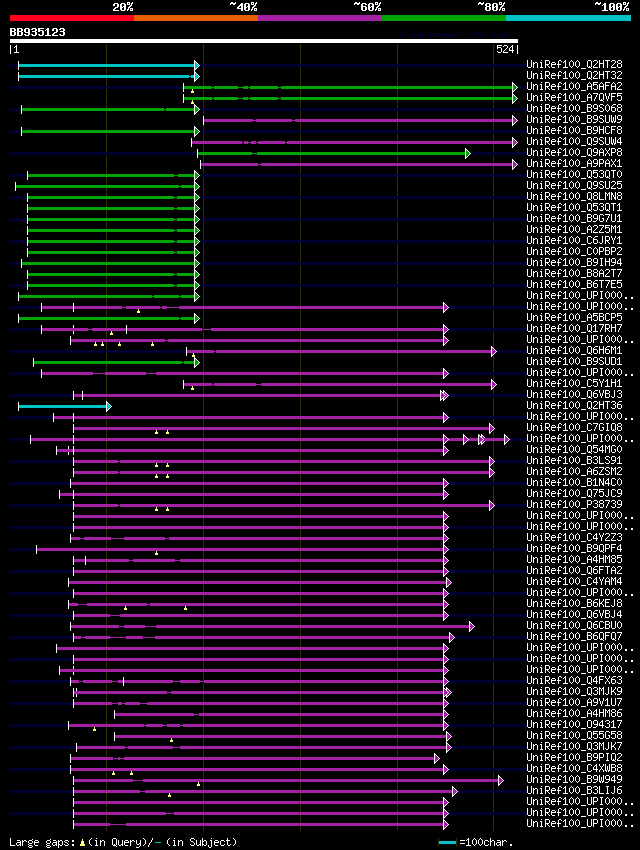
Task: Click the UniRef100_B9IH94 label
Action: pos(574,262)
